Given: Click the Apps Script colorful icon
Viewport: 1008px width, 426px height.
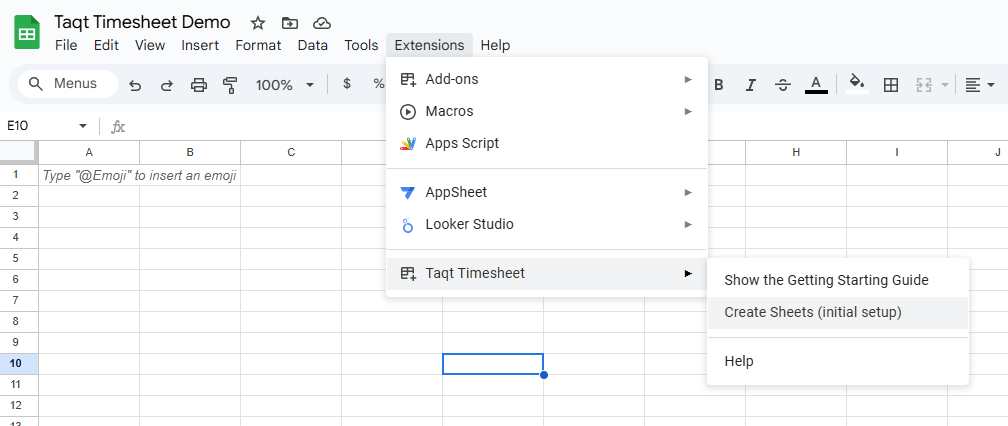Looking at the screenshot, I should (x=408, y=143).
